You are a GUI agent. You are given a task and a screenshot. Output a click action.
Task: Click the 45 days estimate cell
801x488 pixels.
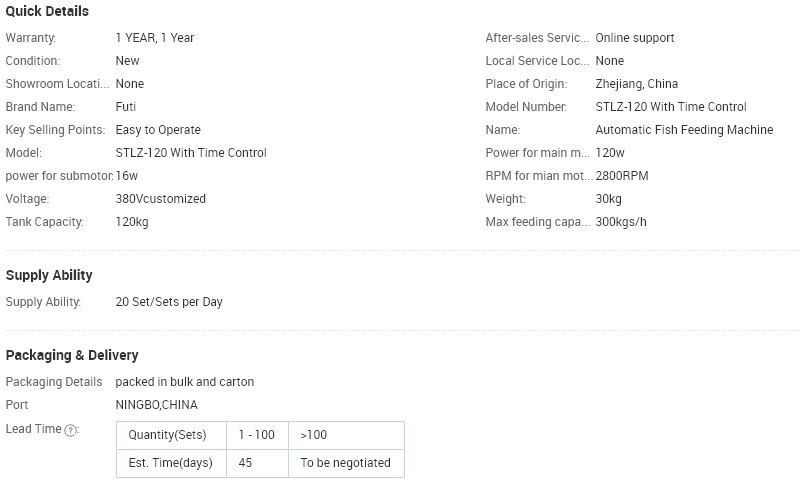point(257,463)
